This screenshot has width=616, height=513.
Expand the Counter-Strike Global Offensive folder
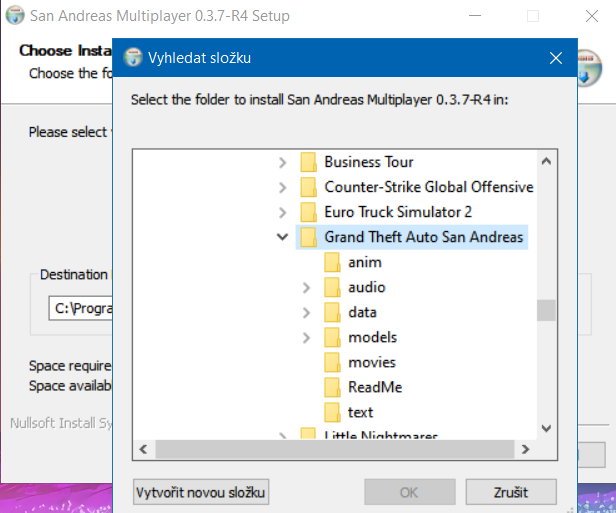click(x=282, y=187)
